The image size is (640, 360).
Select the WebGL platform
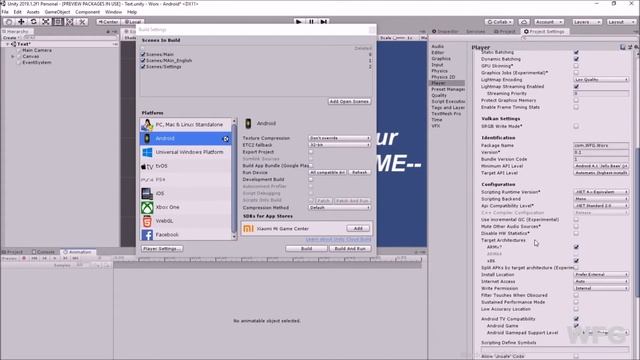point(186,221)
